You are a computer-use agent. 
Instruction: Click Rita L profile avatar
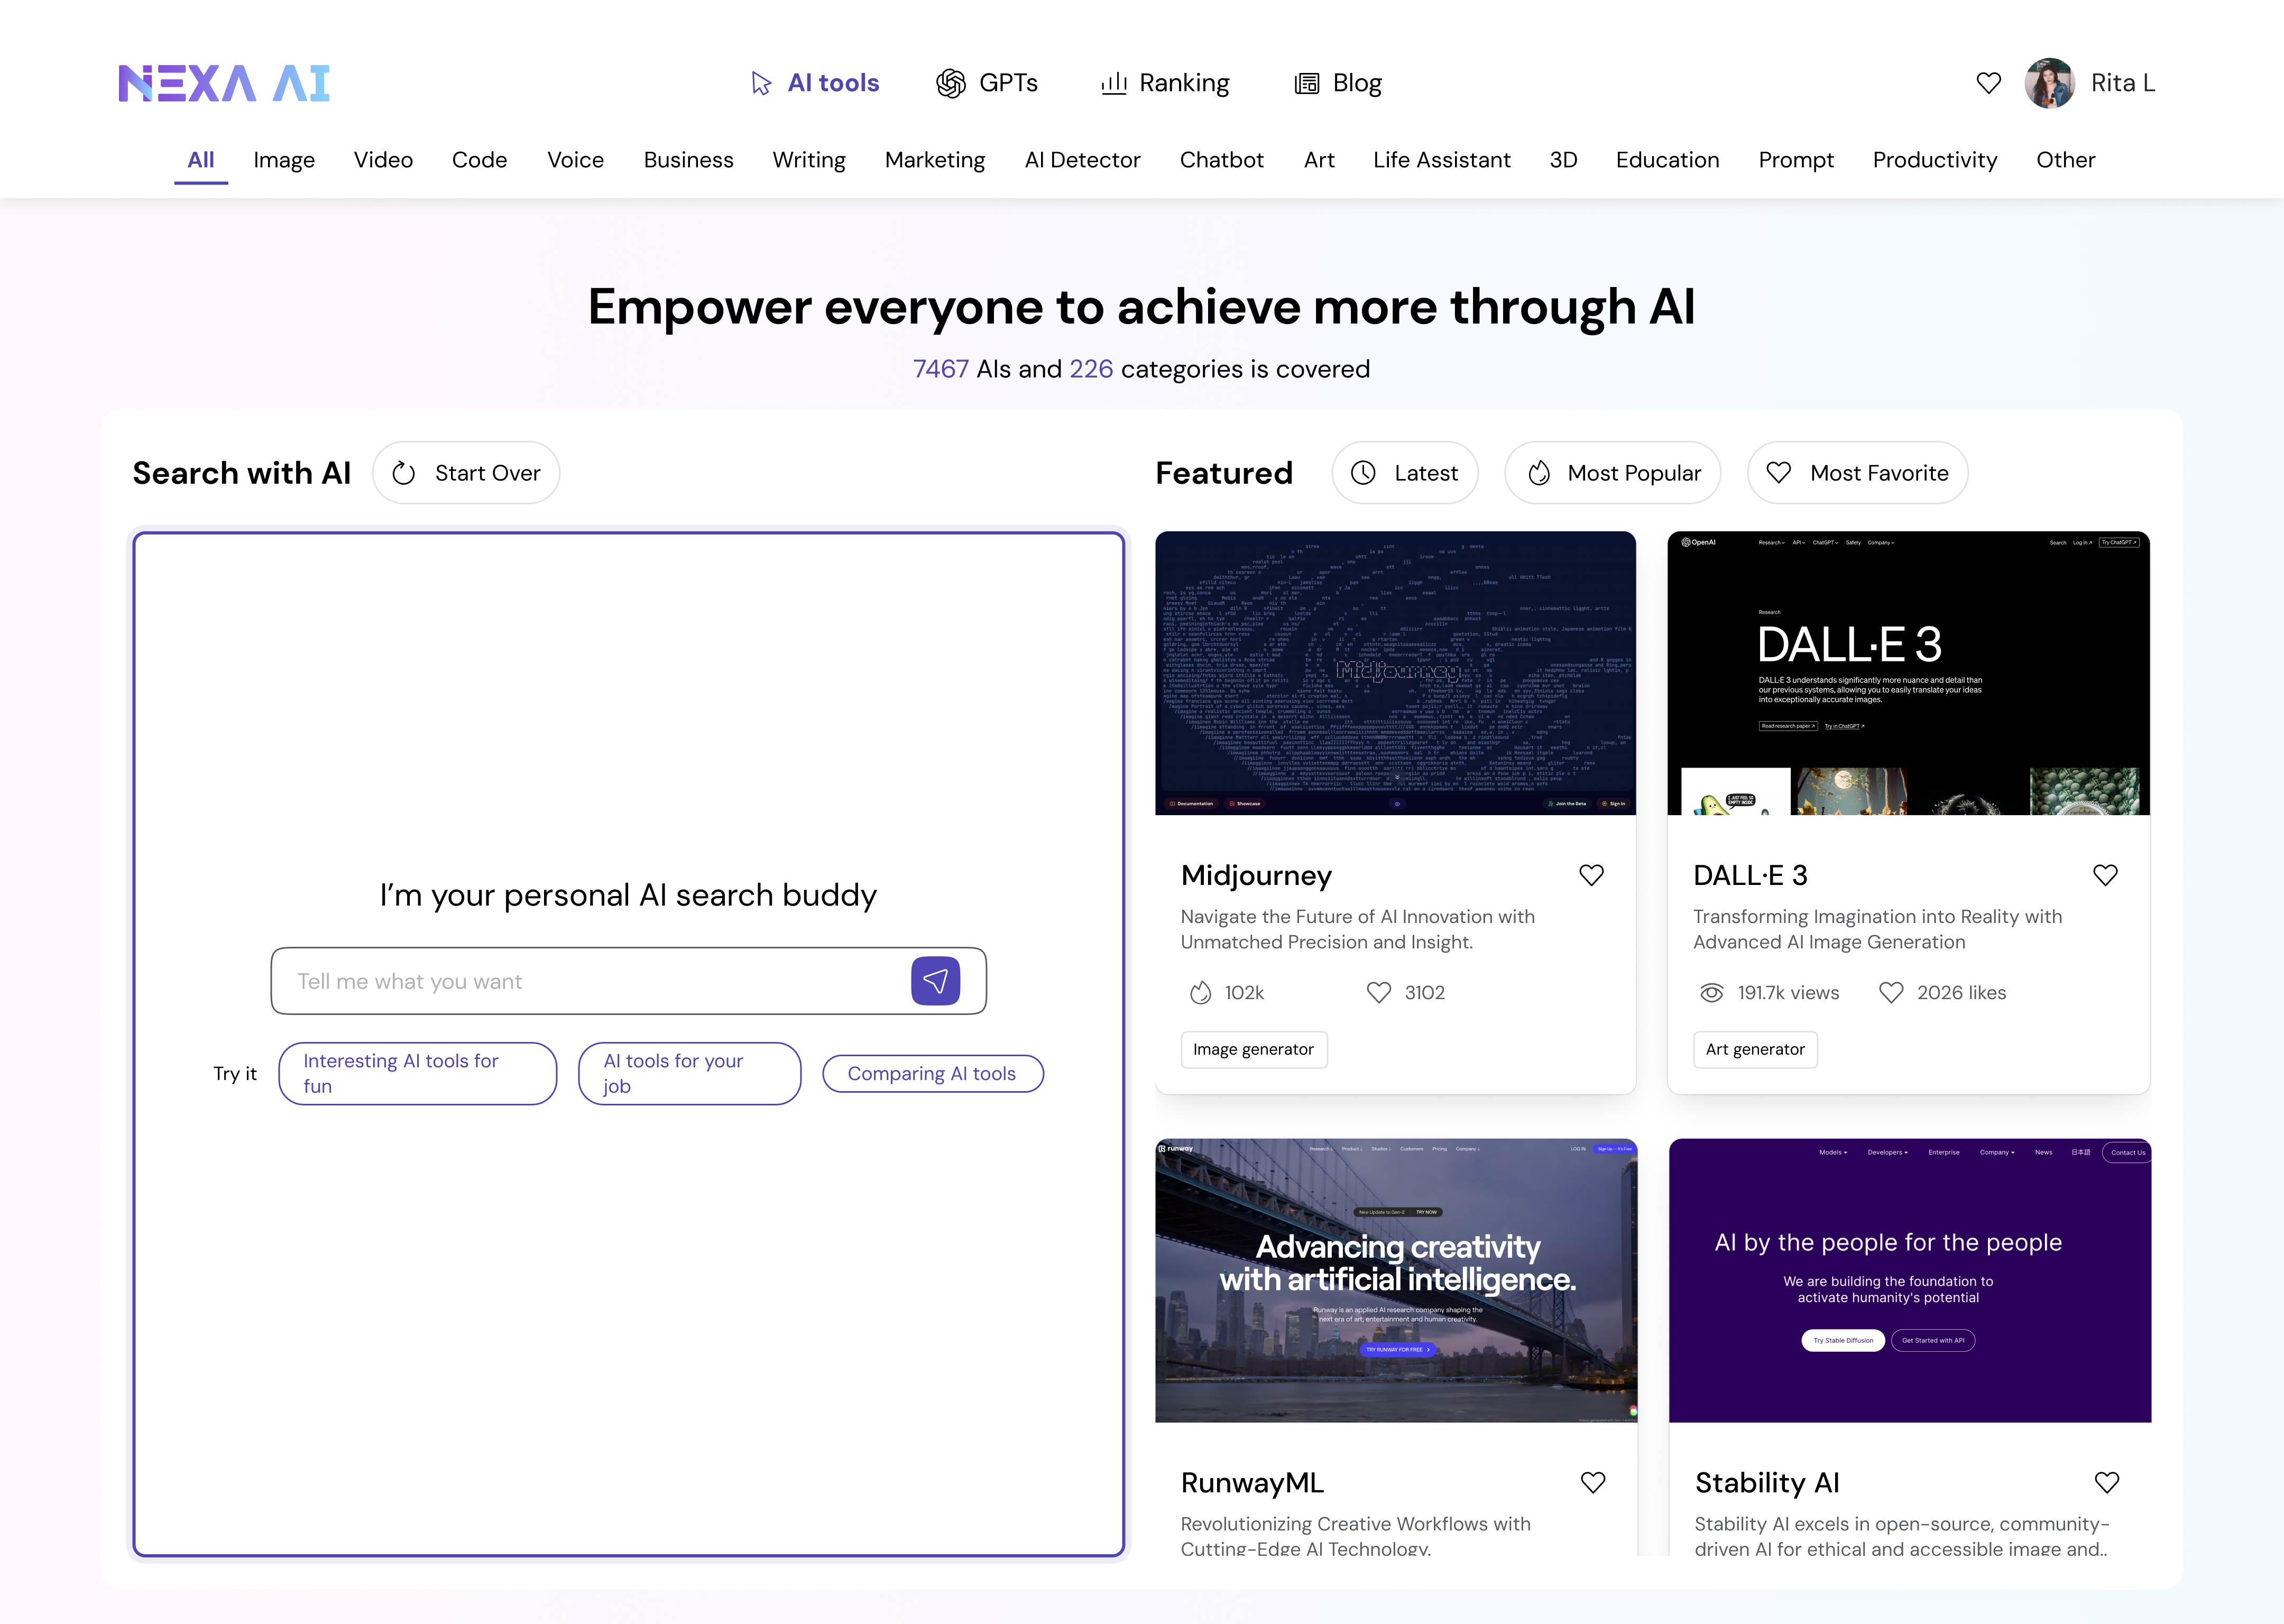point(2049,83)
